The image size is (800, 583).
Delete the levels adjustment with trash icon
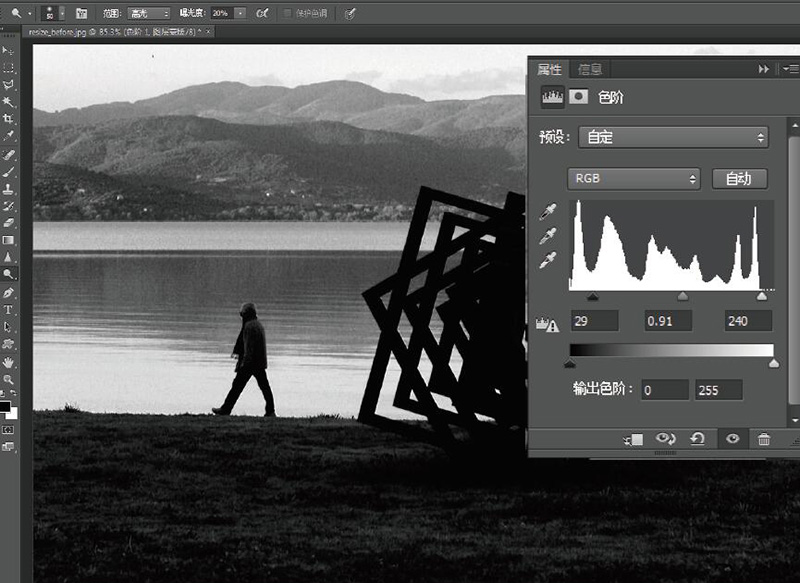coord(764,439)
